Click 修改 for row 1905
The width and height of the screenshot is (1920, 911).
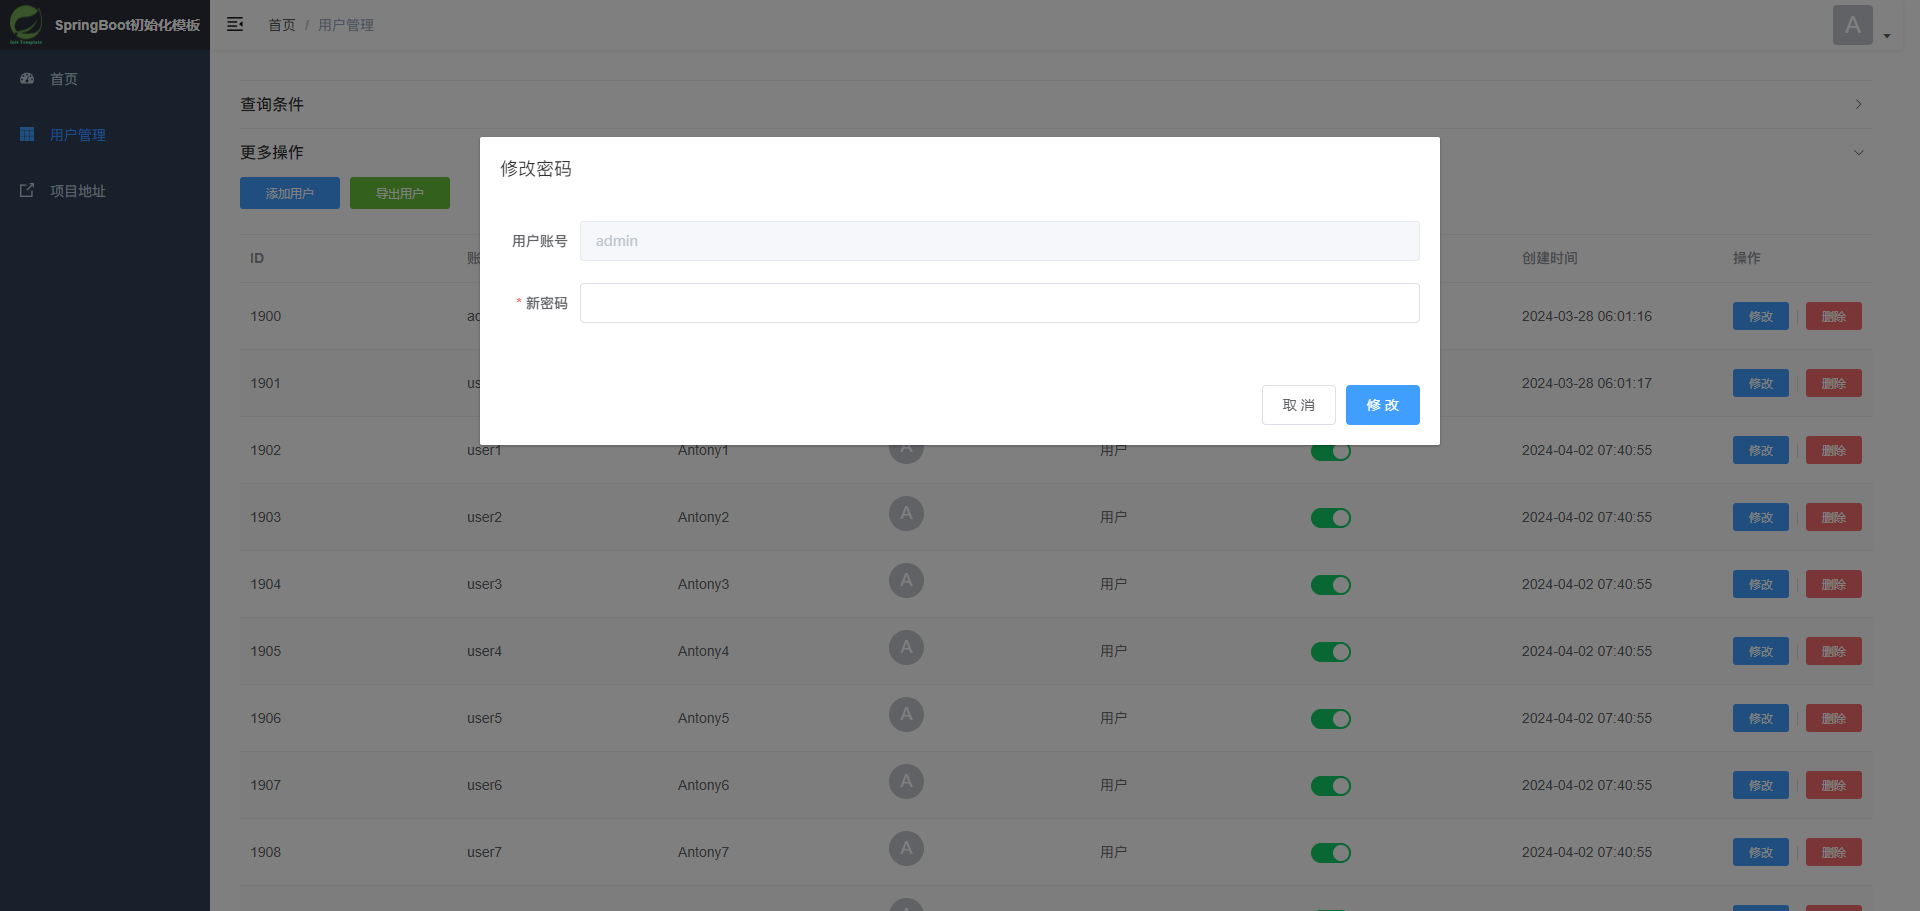(x=1761, y=651)
